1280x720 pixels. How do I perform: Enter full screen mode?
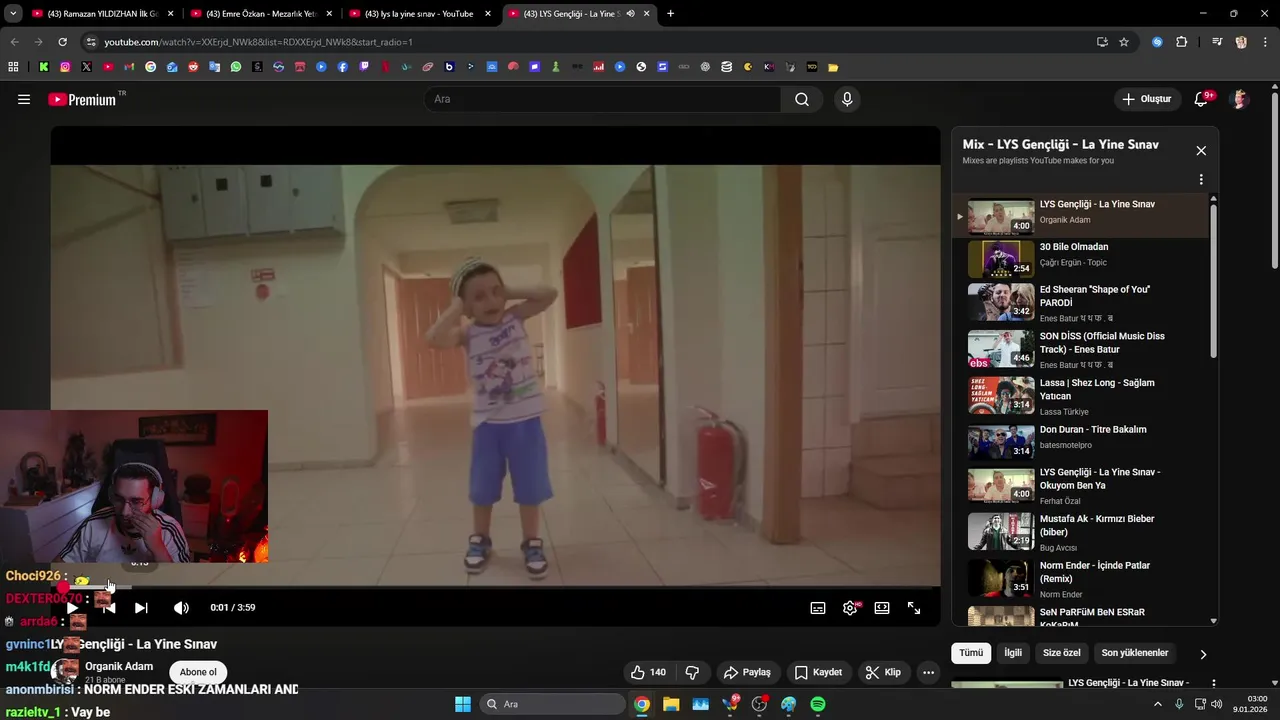(914, 608)
